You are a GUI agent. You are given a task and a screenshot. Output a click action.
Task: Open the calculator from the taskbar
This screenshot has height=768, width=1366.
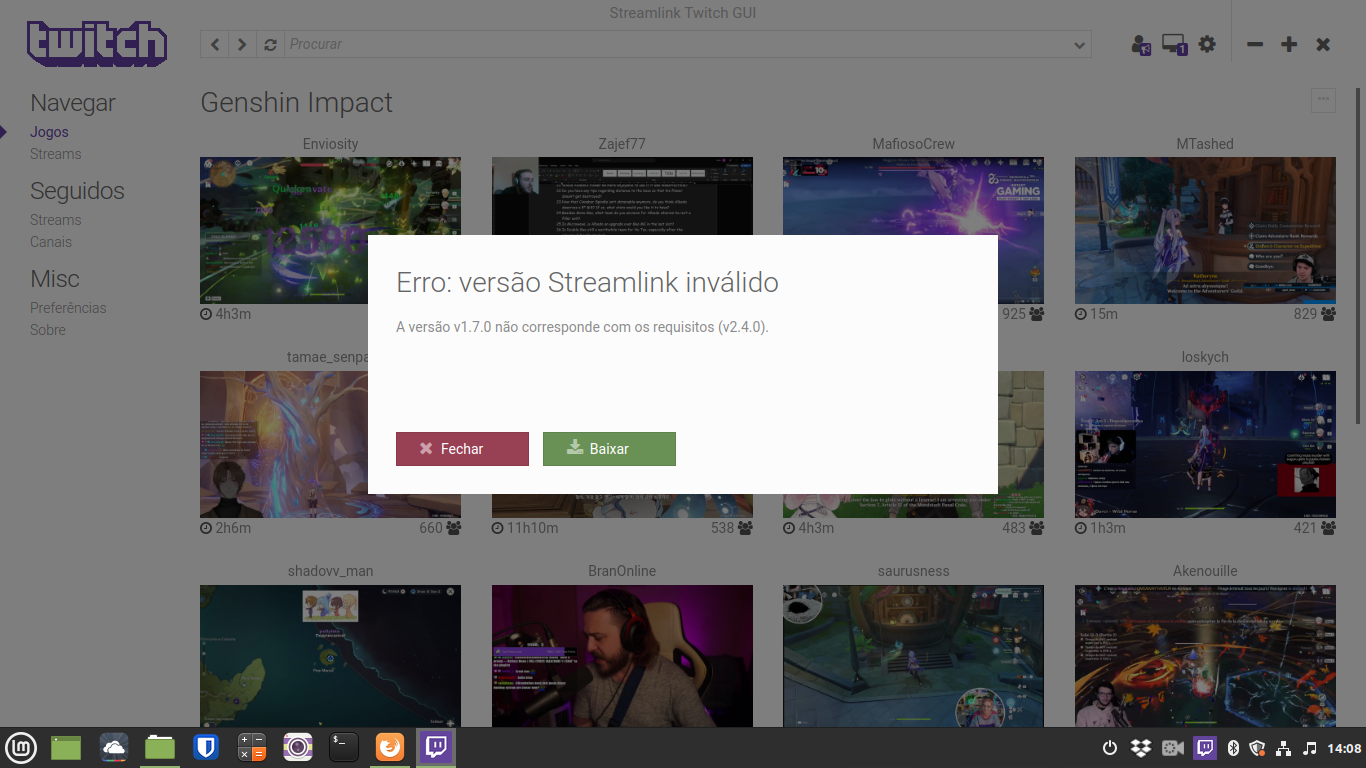tap(251, 747)
